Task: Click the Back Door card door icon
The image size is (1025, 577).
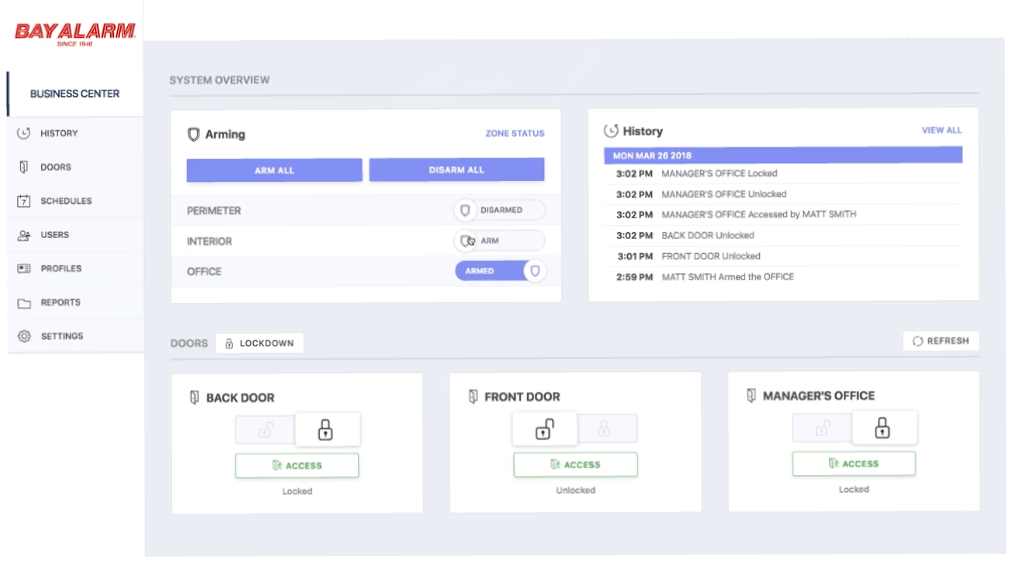Action: click(194, 397)
